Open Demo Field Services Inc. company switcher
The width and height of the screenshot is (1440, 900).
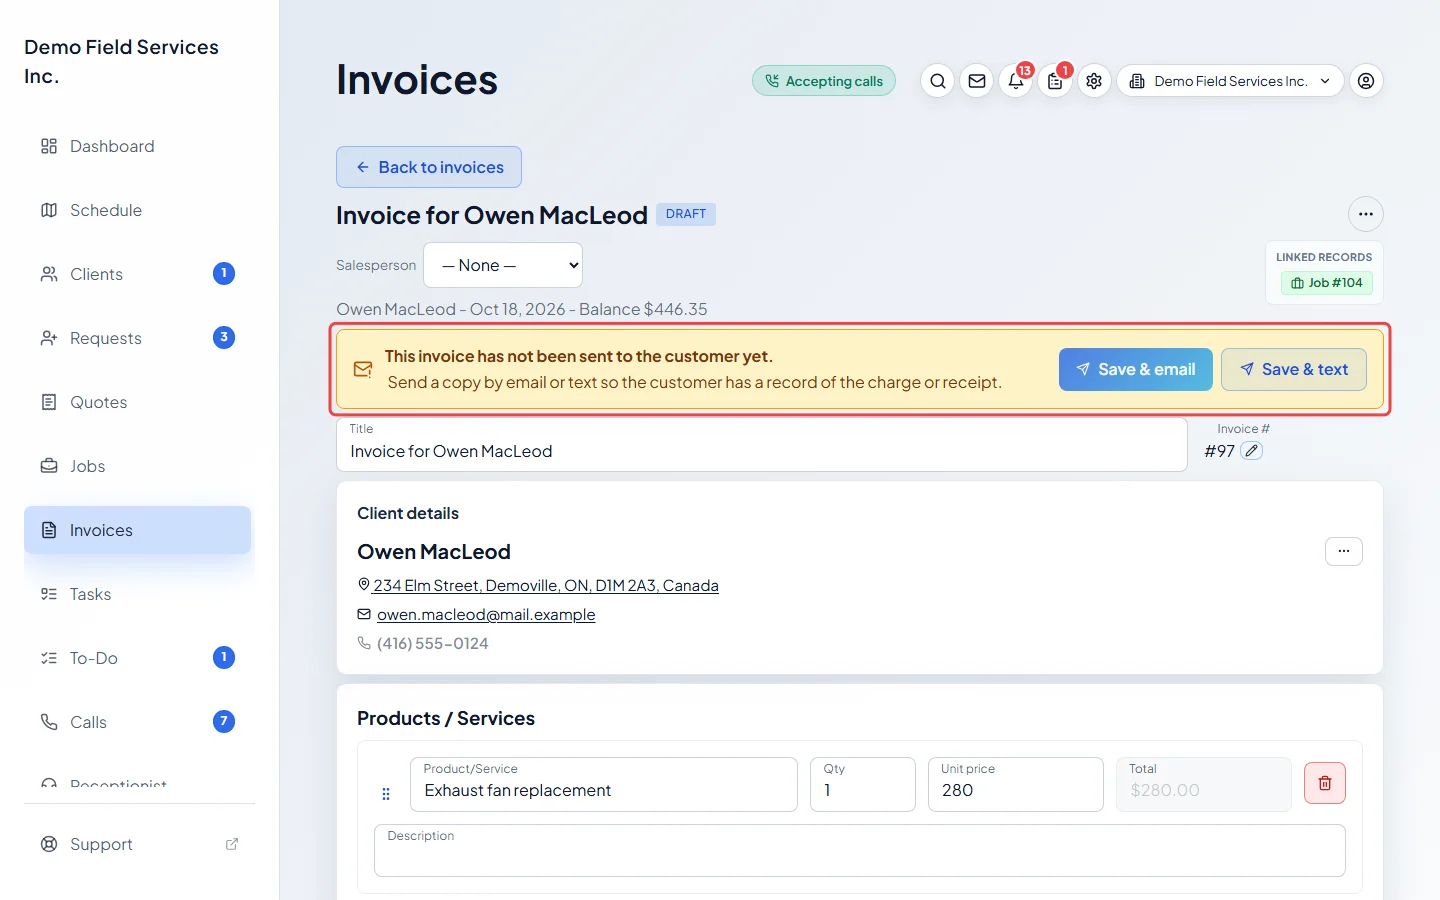coord(1230,81)
